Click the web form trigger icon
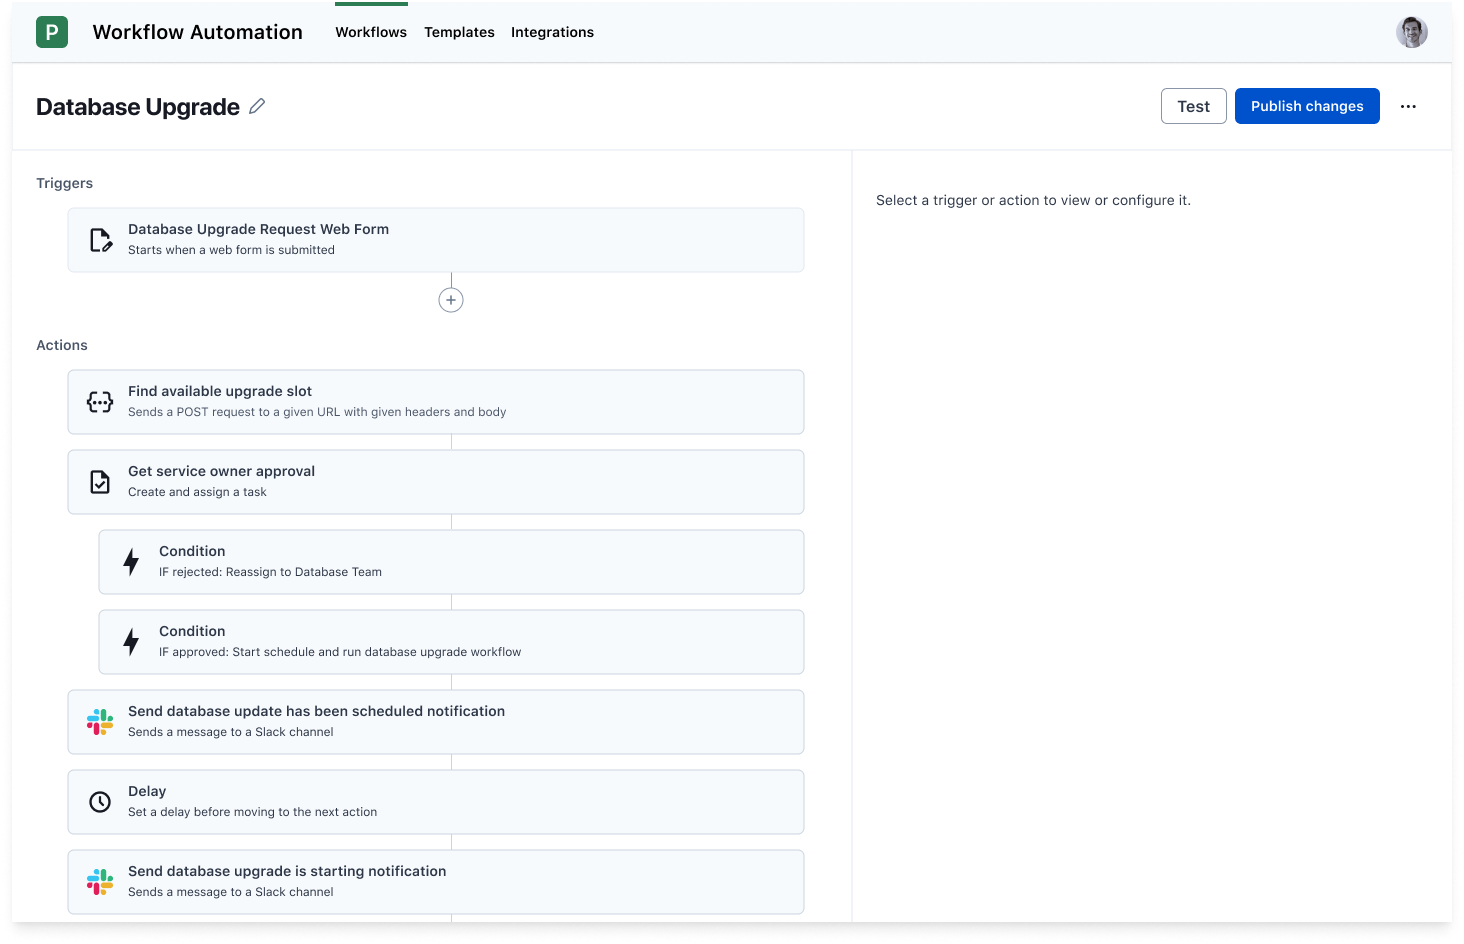Screen dimensions: 1464x944 100,239
